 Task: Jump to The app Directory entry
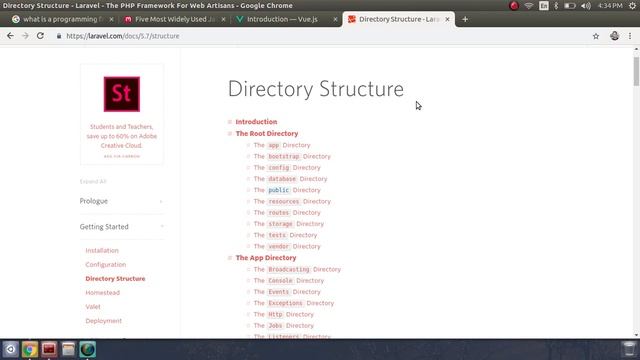282,145
